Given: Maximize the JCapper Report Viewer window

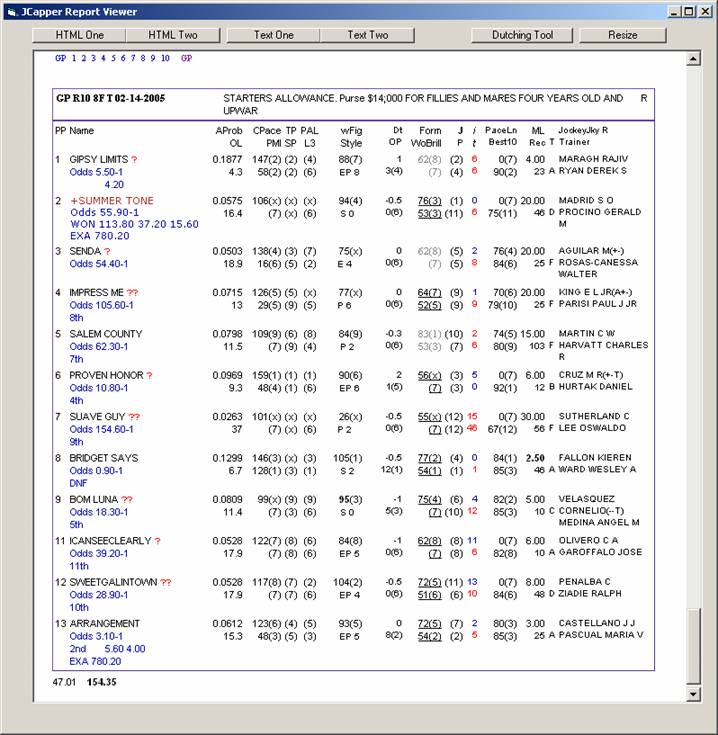Looking at the screenshot, I should click(x=688, y=12).
